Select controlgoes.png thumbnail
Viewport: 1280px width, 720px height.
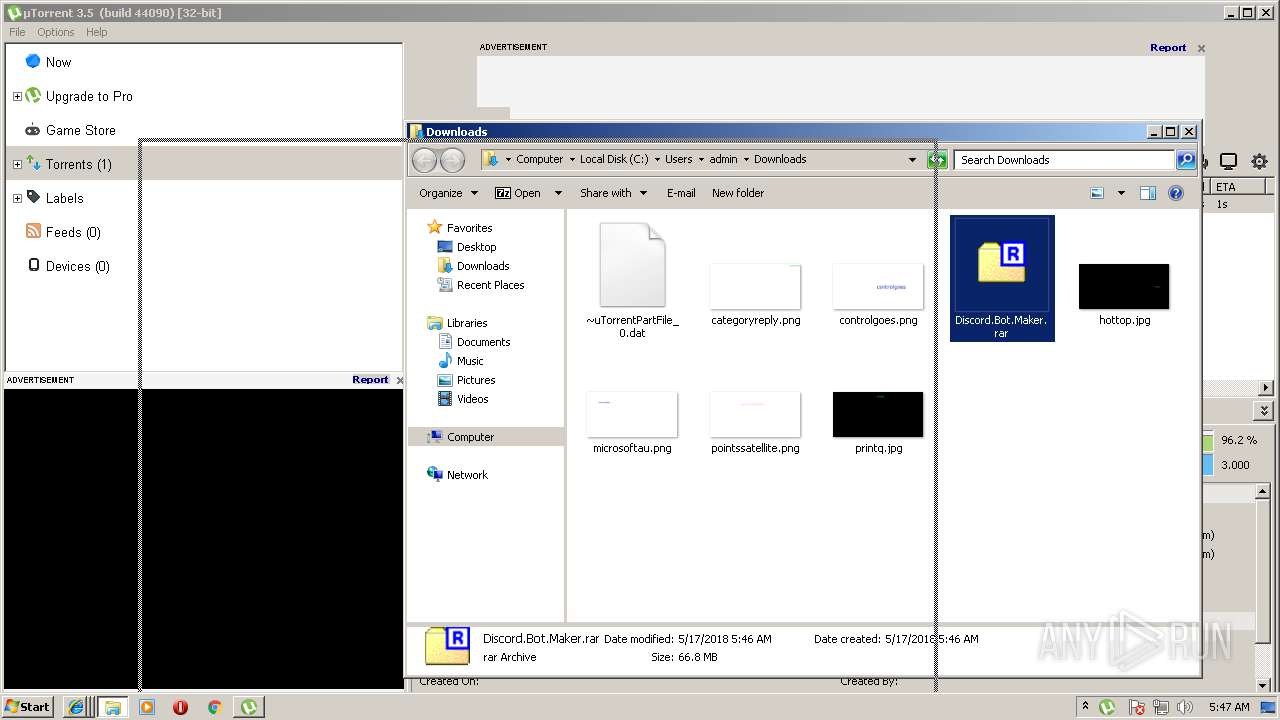click(x=878, y=294)
